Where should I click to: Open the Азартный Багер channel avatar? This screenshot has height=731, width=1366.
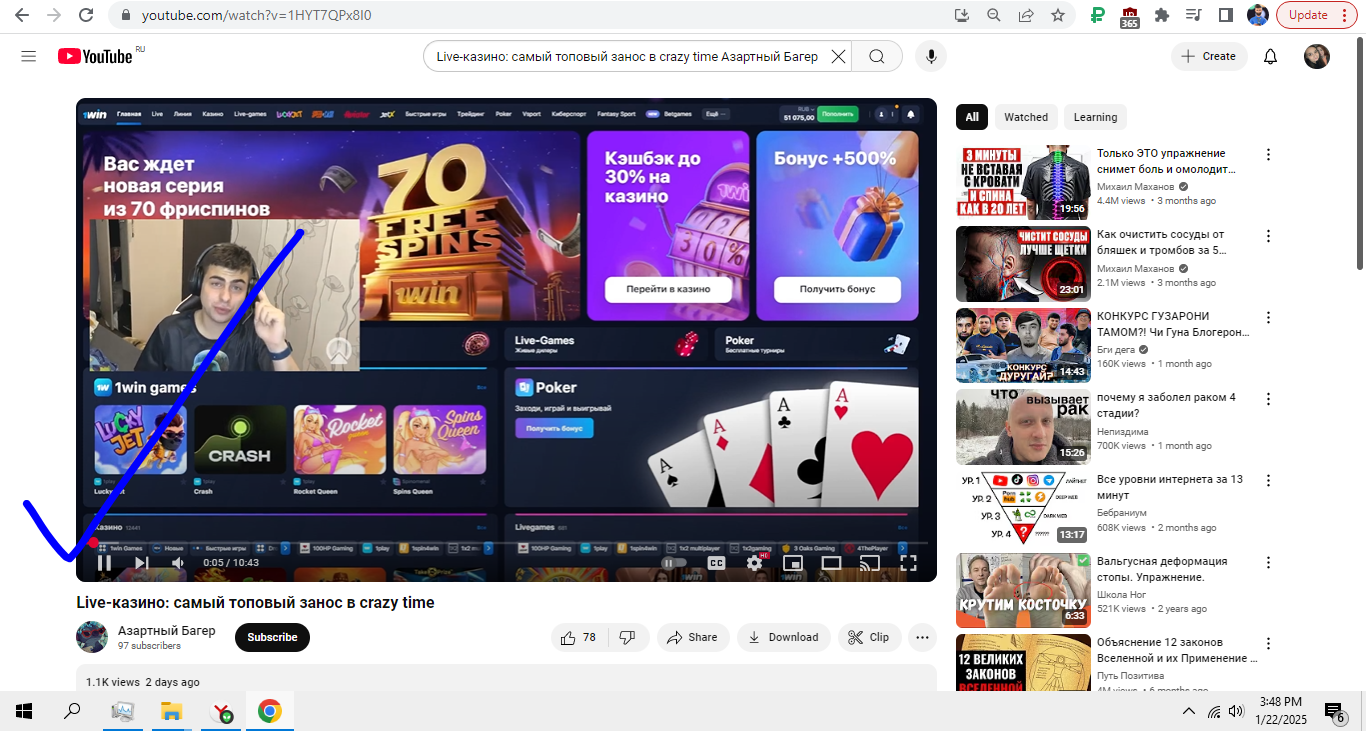(x=92, y=637)
